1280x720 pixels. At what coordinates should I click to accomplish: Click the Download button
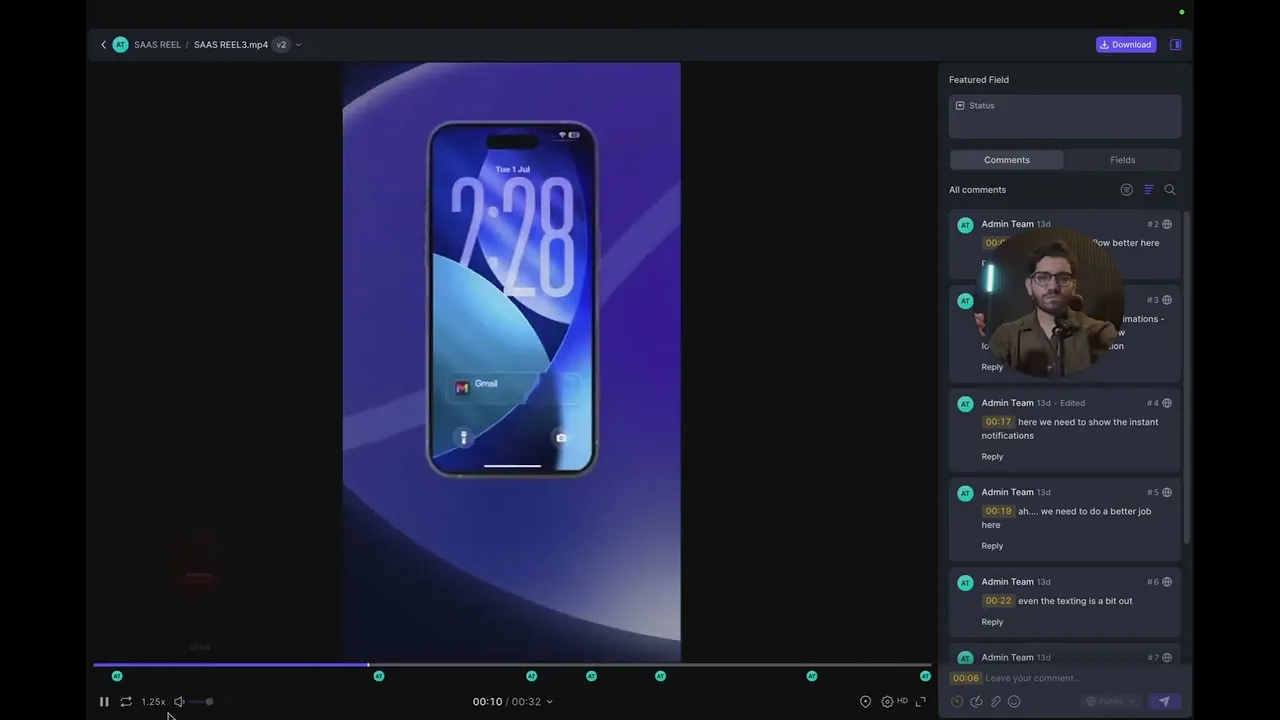[1126, 44]
